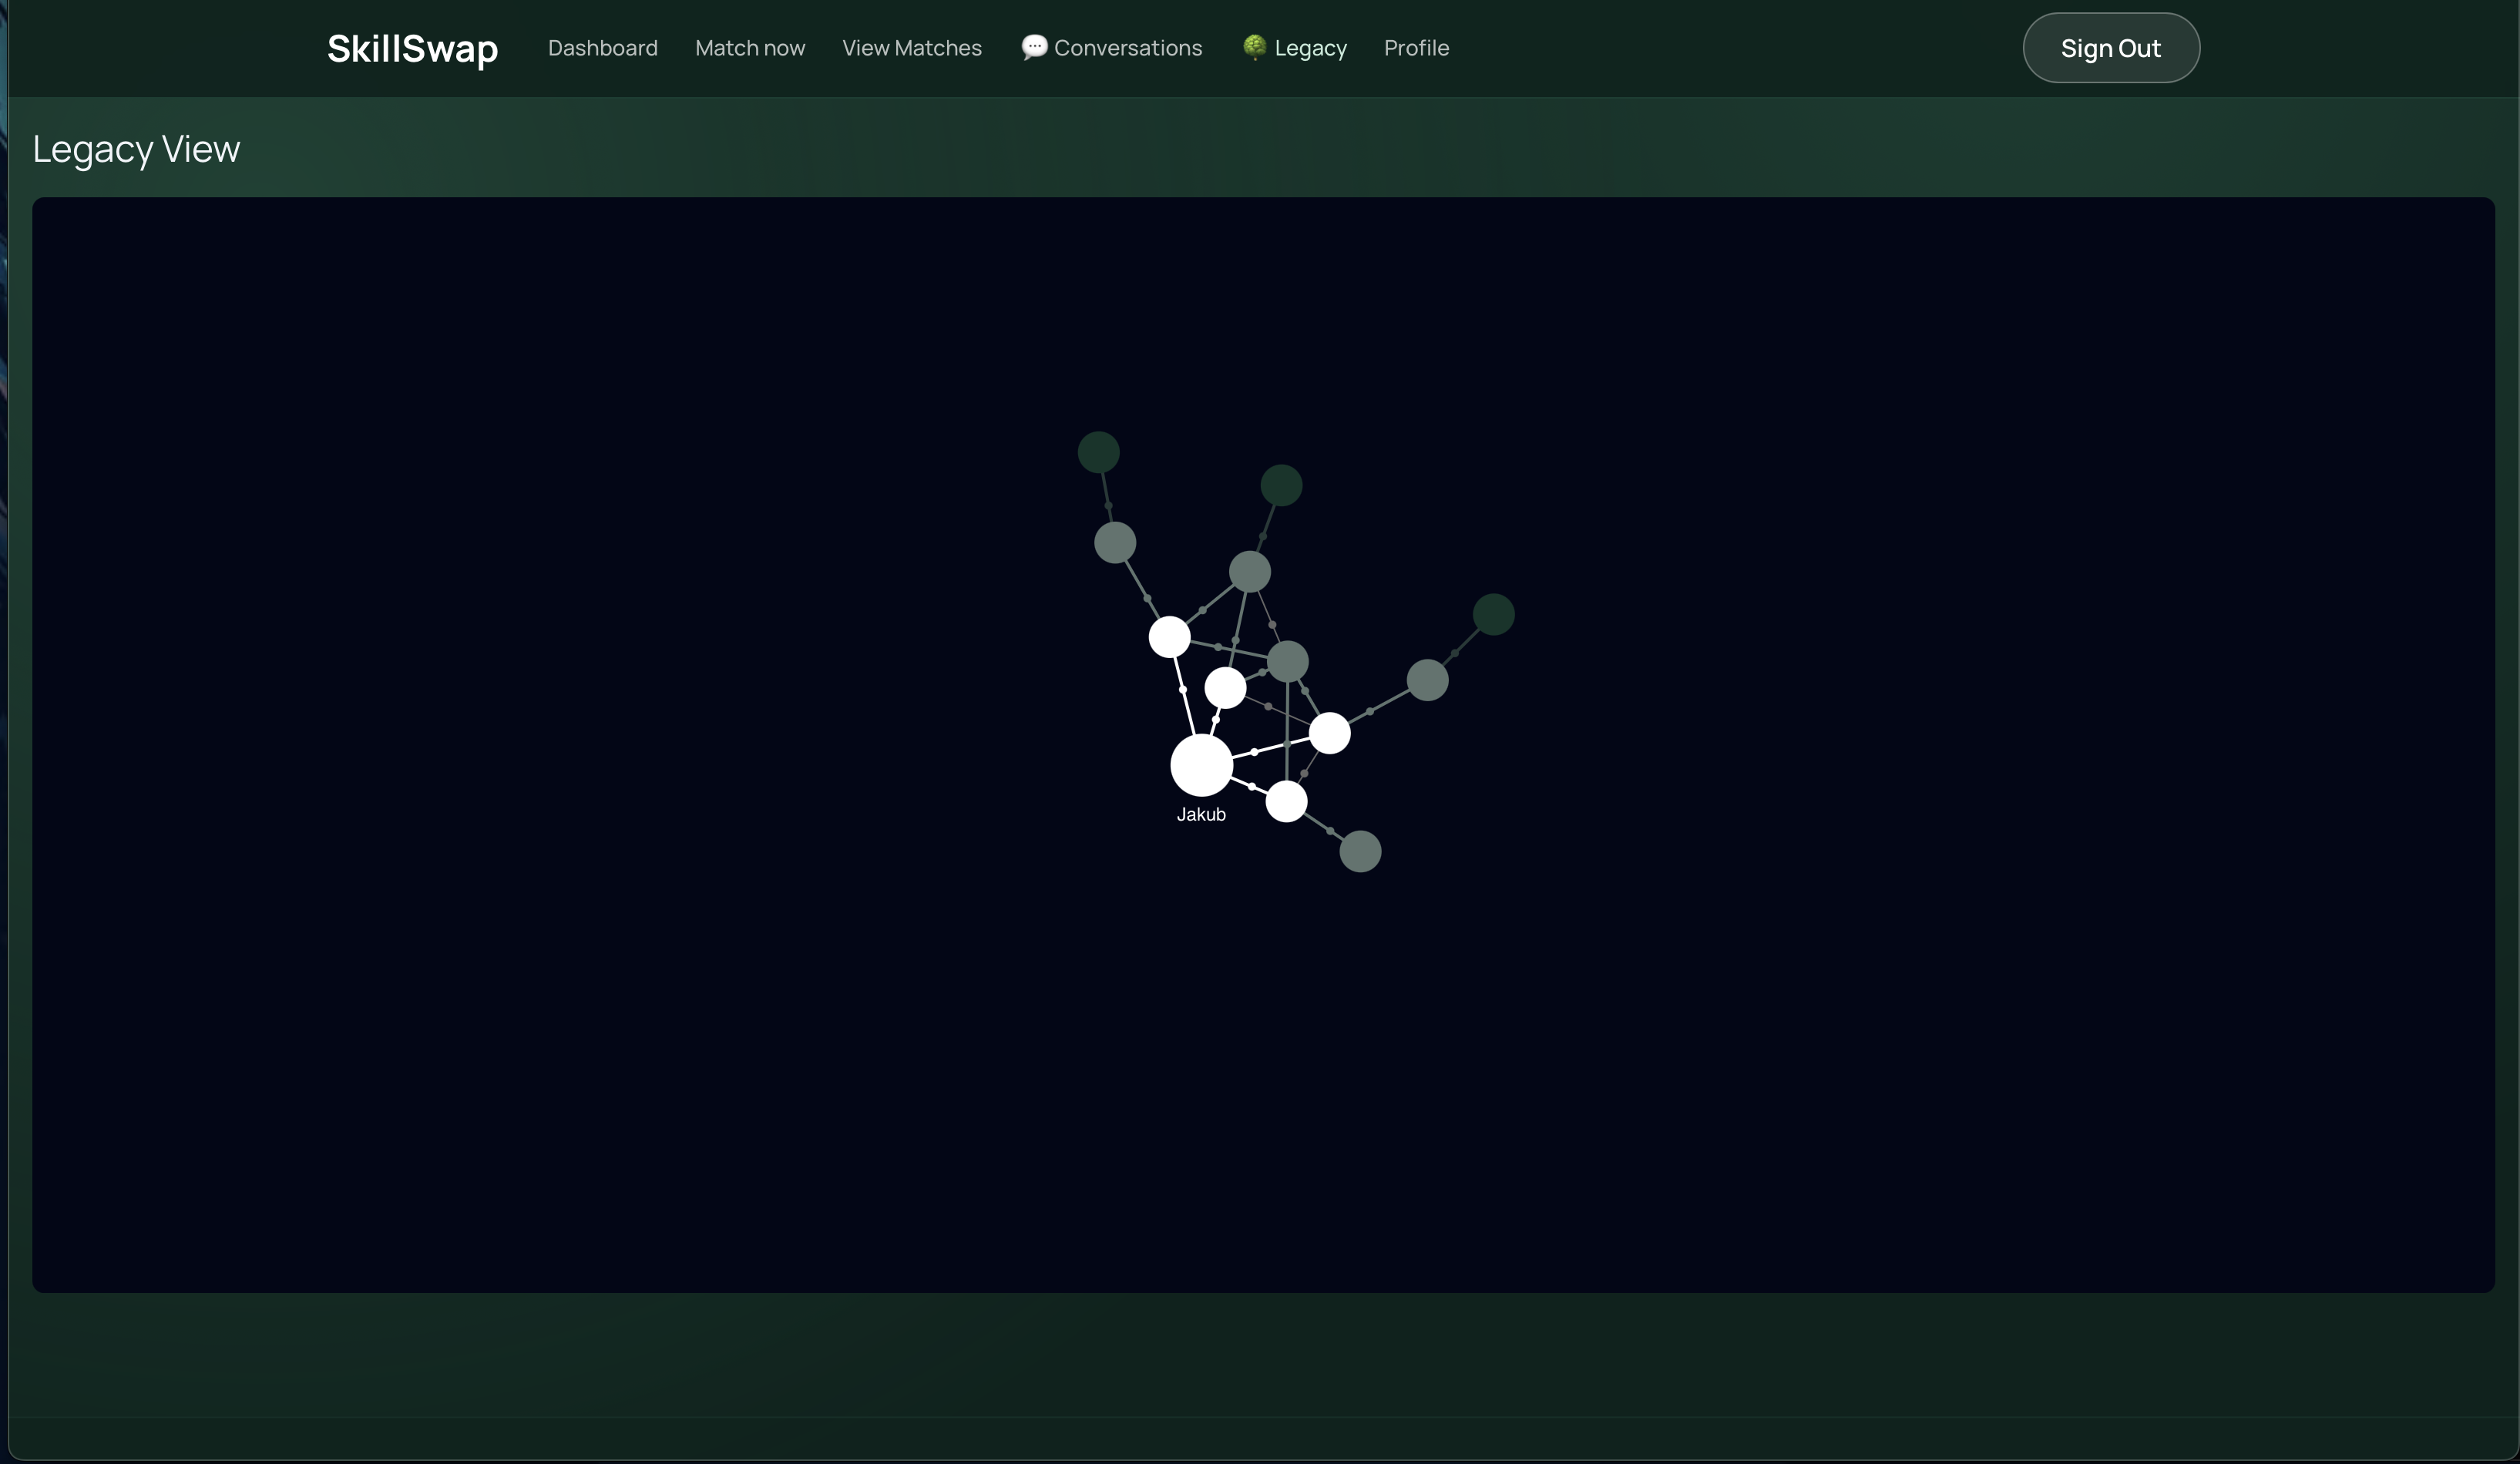This screenshot has width=2520, height=1464.
Task: Click the dark green node farthest right
Action: pyautogui.click(x=1493, y=614)
